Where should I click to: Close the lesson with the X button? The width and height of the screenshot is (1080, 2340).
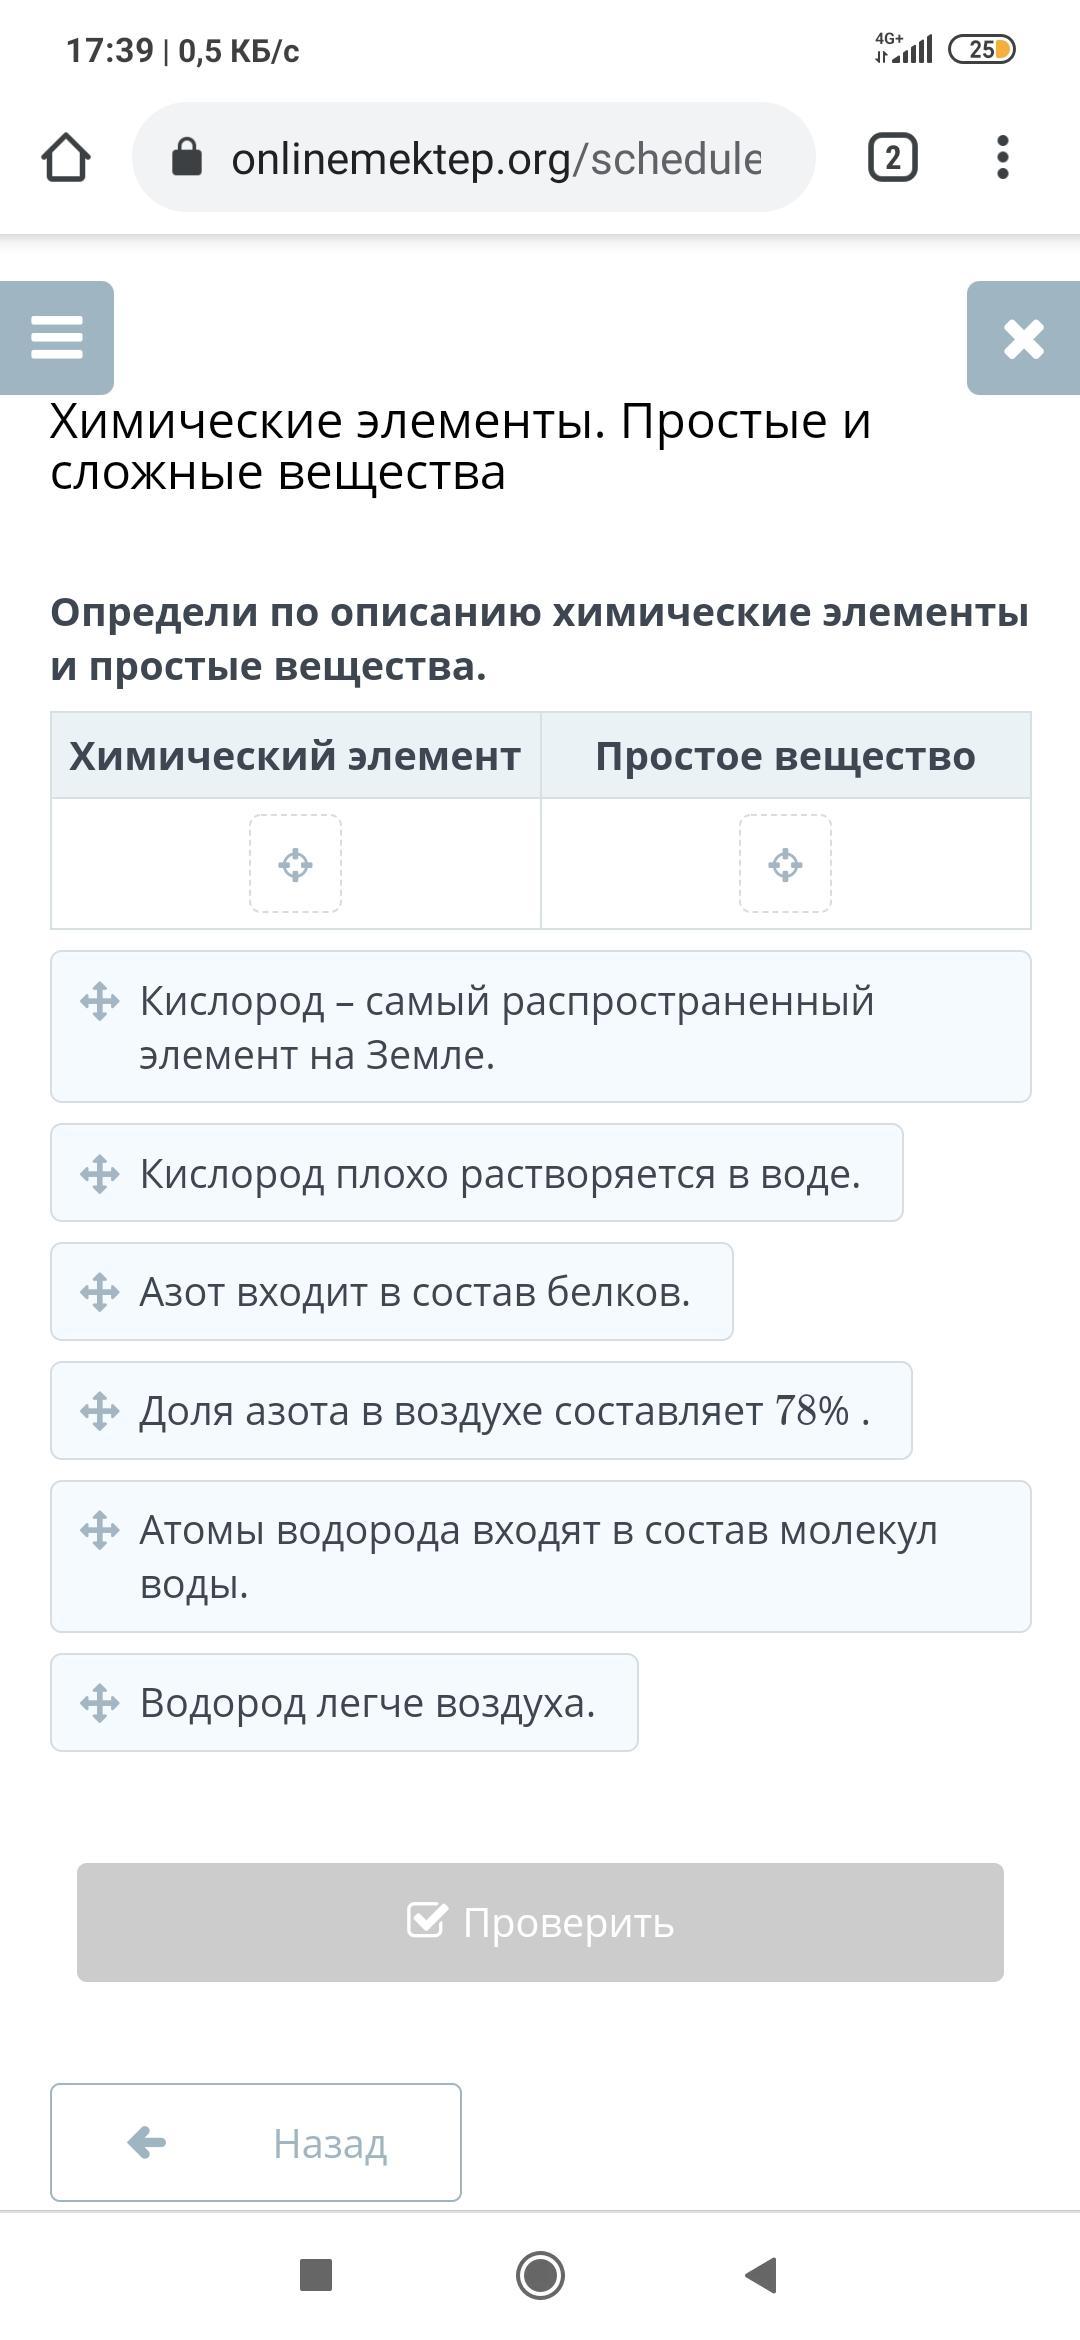(x=1023, y=338)
